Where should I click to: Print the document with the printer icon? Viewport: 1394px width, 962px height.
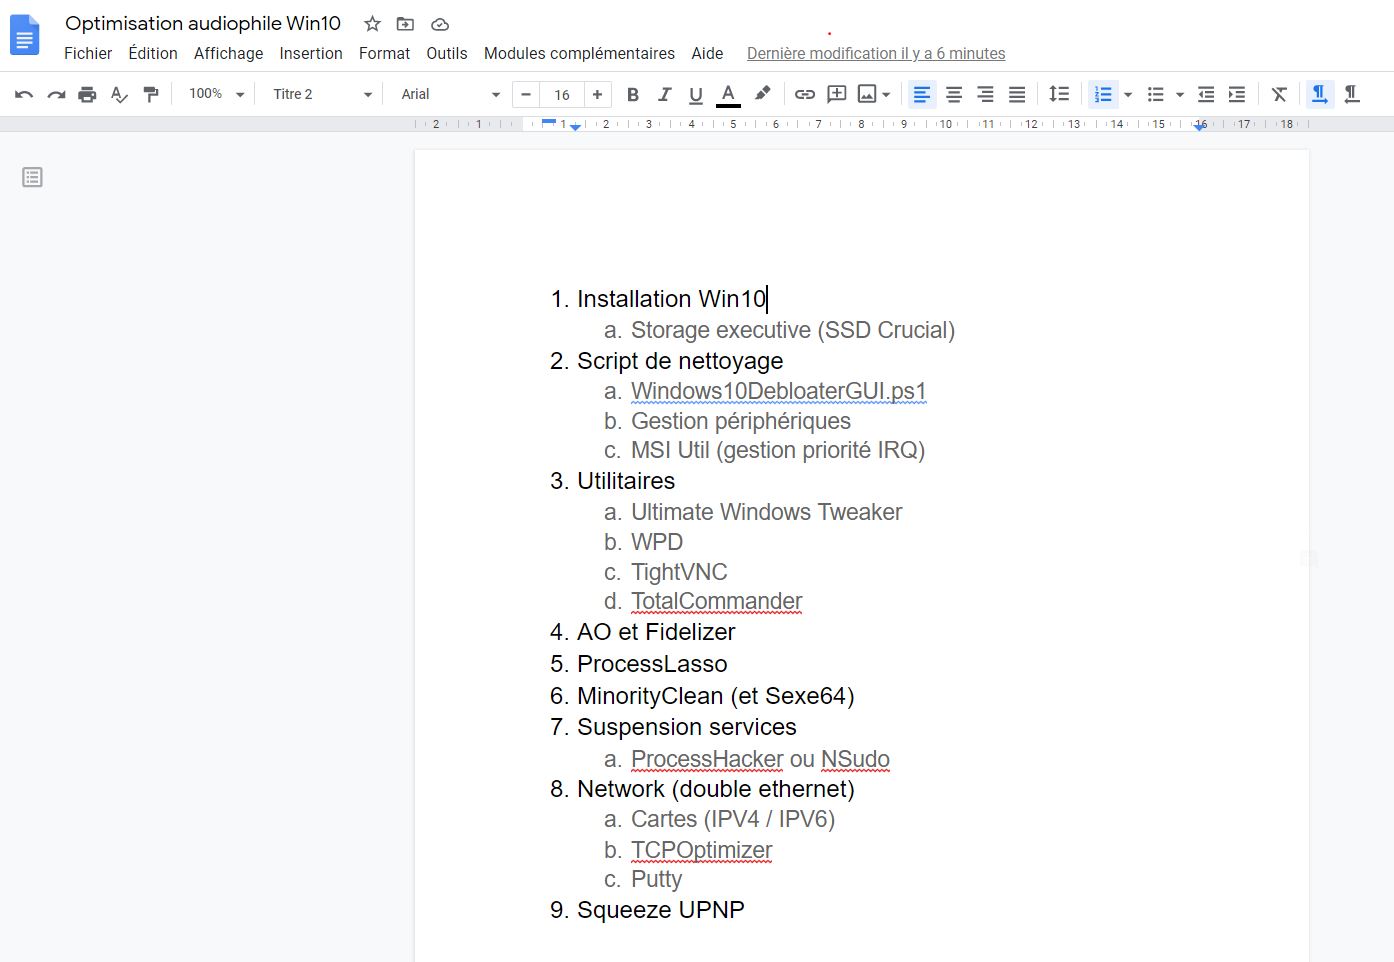click(x=87, y=94)
